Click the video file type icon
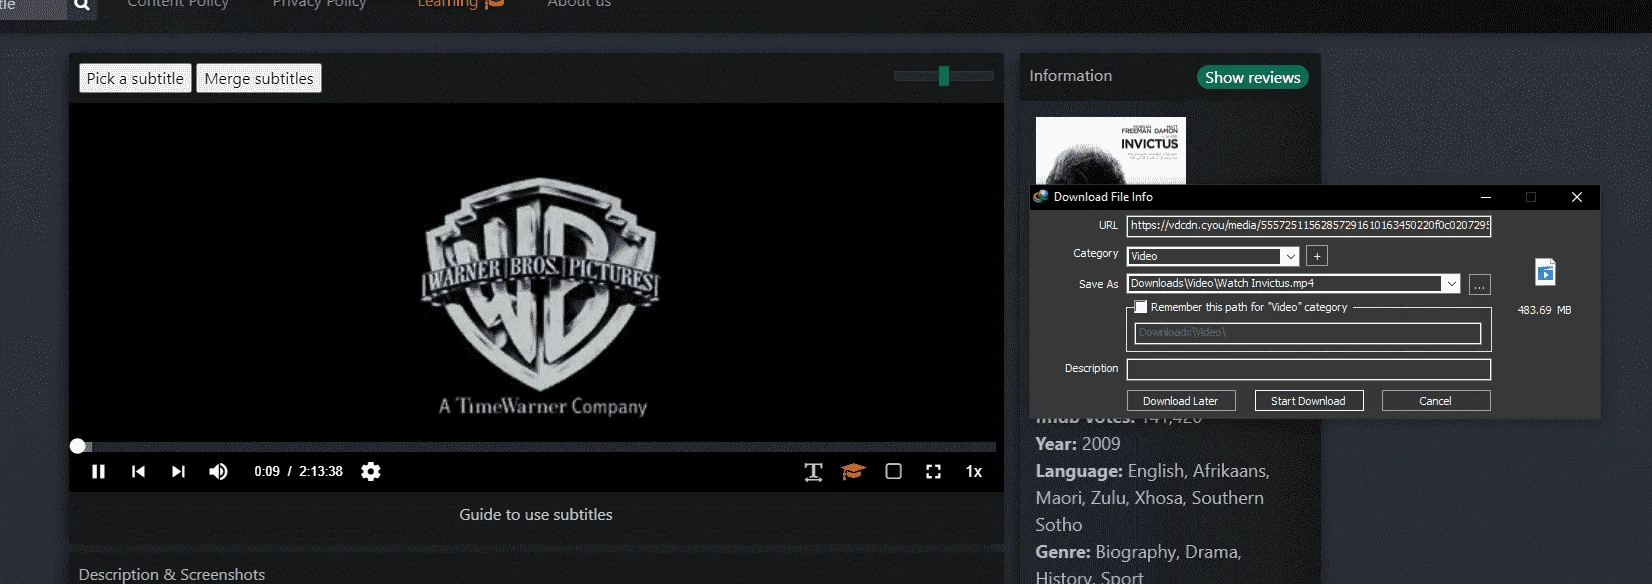This screenshot has height=584, width=1652. (1545, 272)
